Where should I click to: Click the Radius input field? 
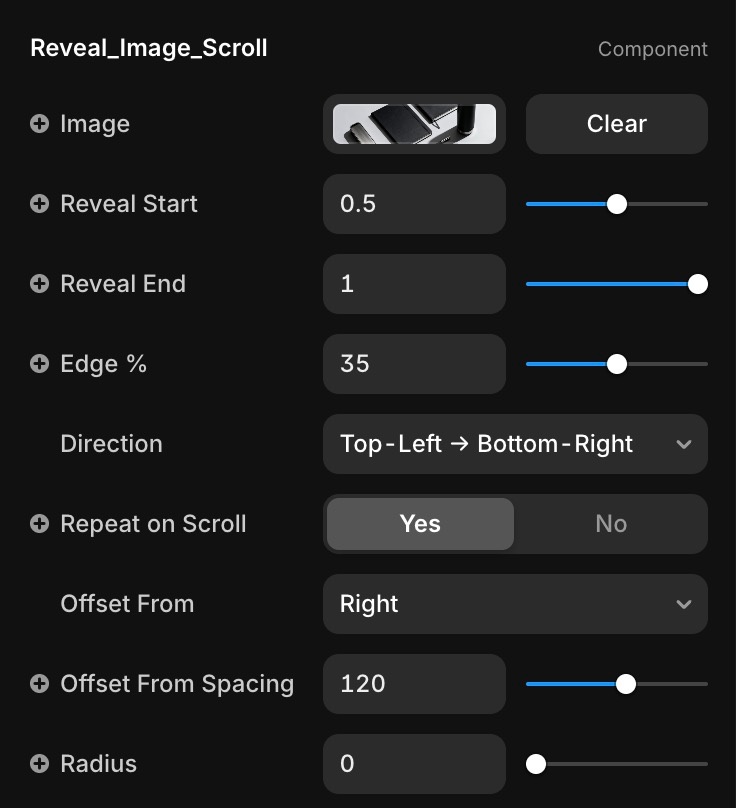(x=414, y=764)
